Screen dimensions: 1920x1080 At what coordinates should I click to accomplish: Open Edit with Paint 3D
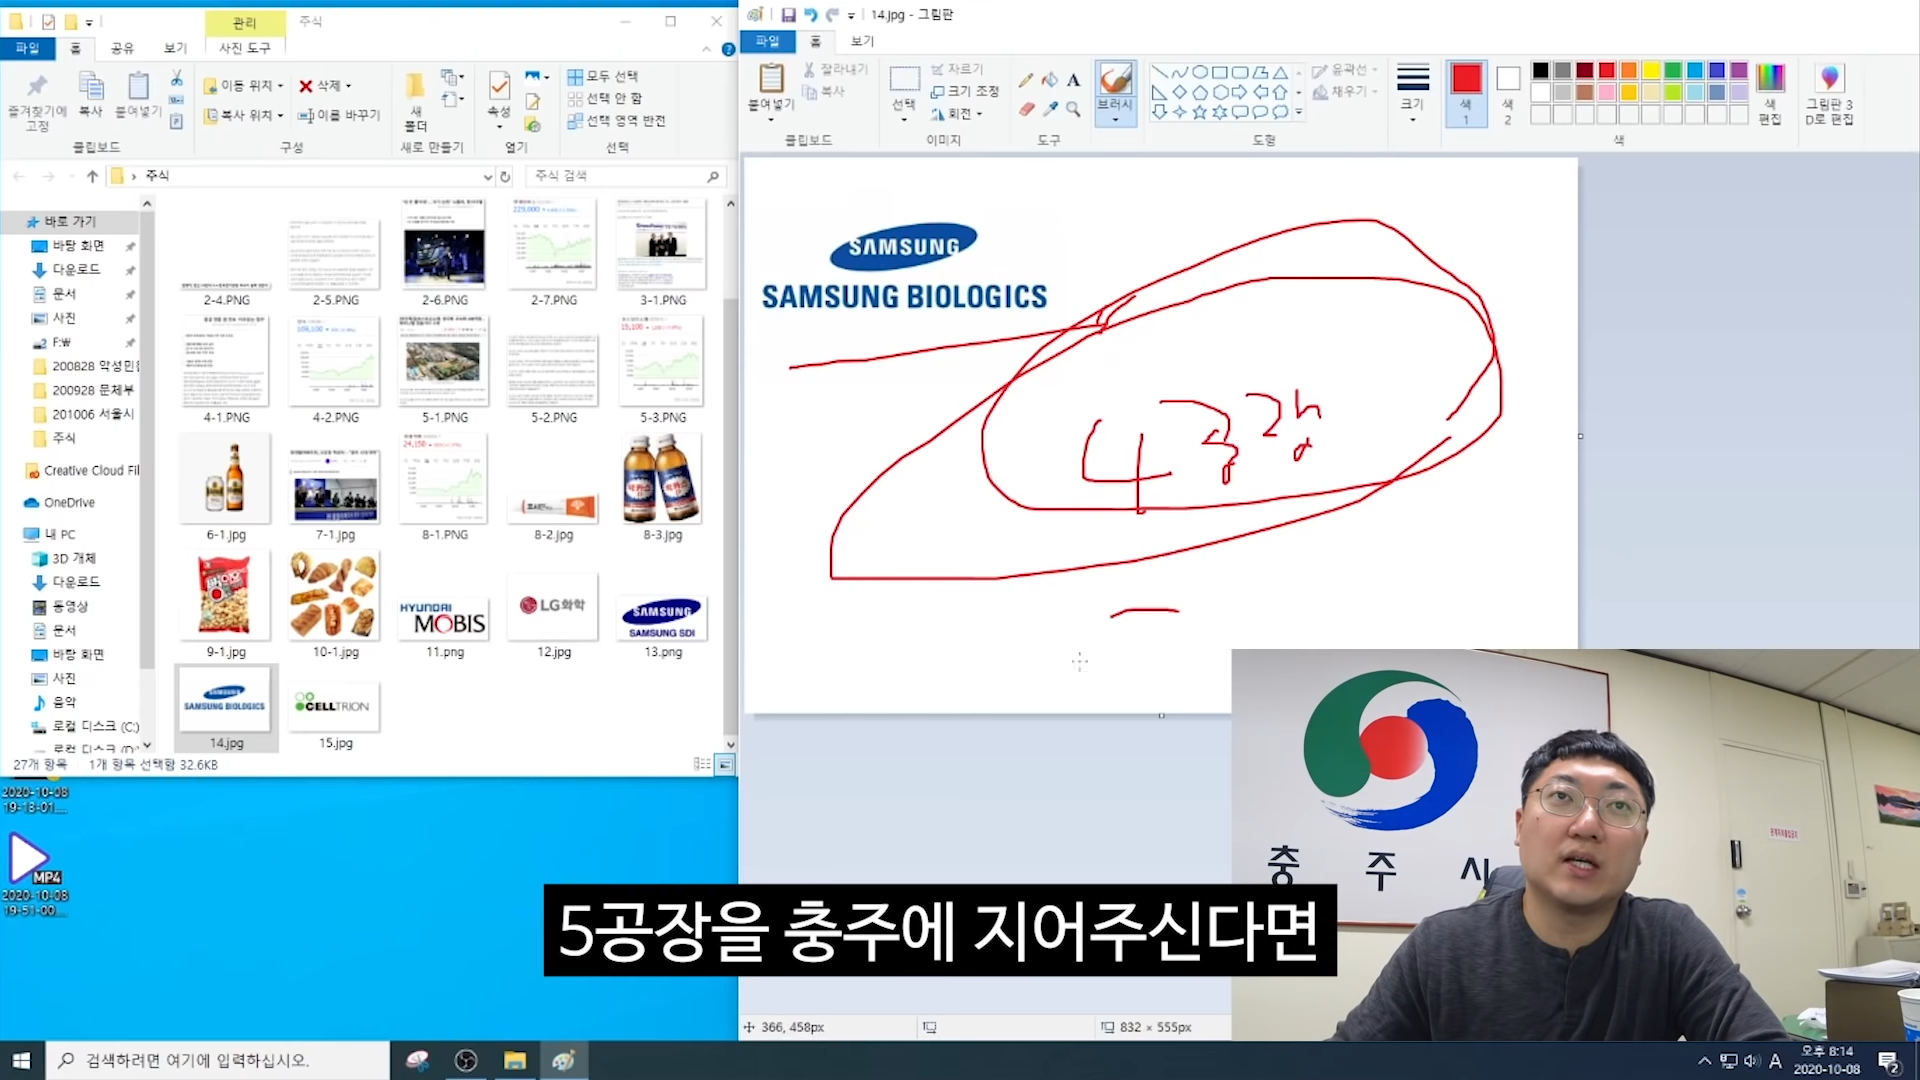point(1829,94)
